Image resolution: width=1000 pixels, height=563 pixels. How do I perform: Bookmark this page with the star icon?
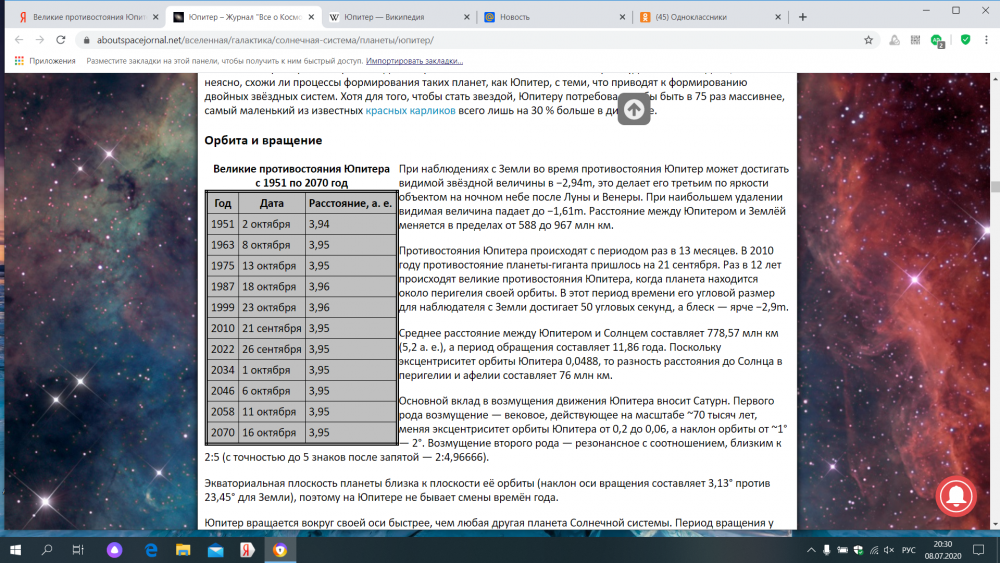[x=868, y=40]
